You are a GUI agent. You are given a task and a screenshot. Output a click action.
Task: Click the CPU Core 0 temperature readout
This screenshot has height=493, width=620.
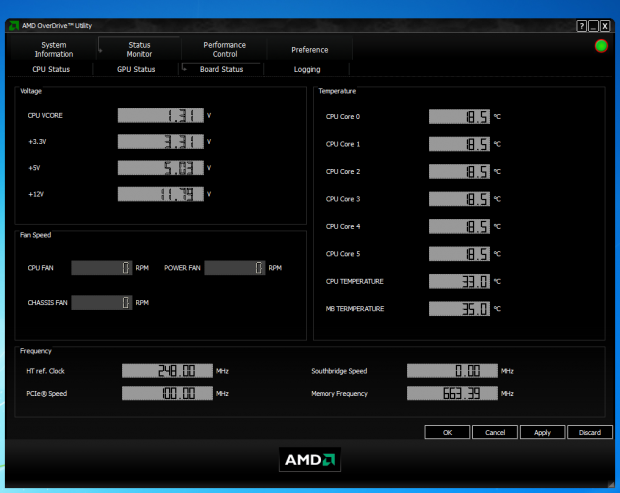459,117
